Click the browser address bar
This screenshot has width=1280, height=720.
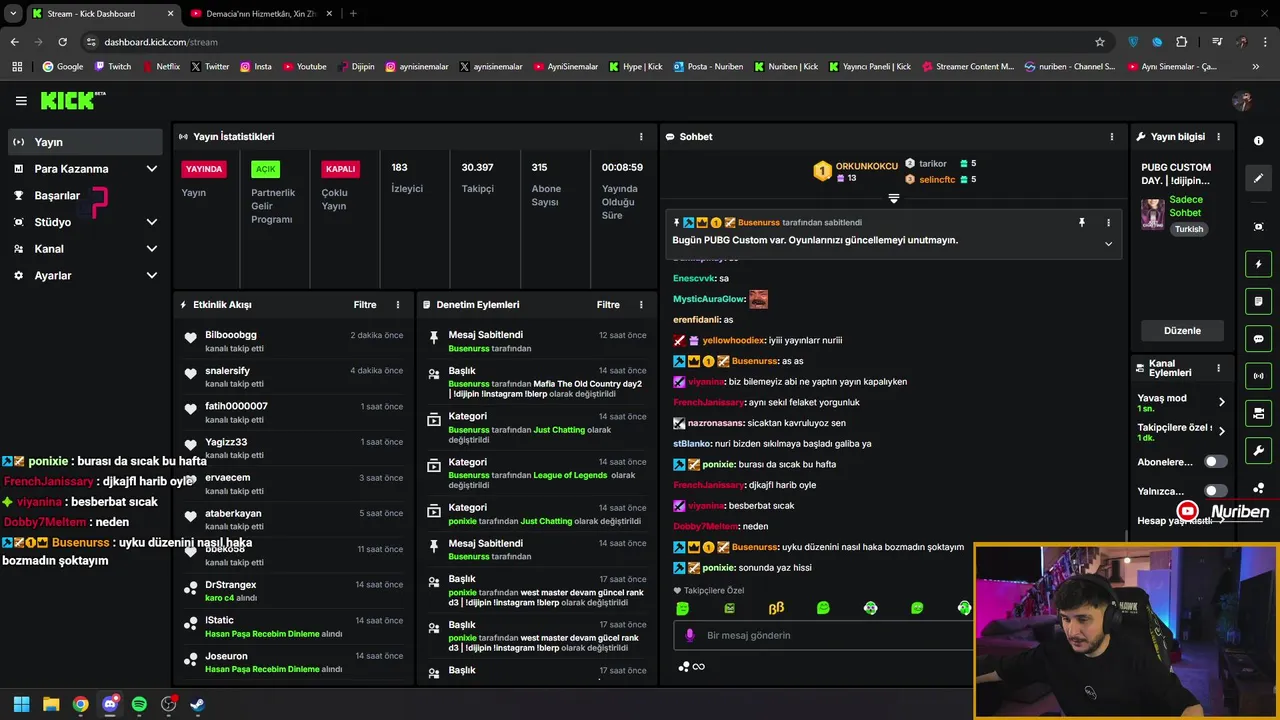(590, 42)
